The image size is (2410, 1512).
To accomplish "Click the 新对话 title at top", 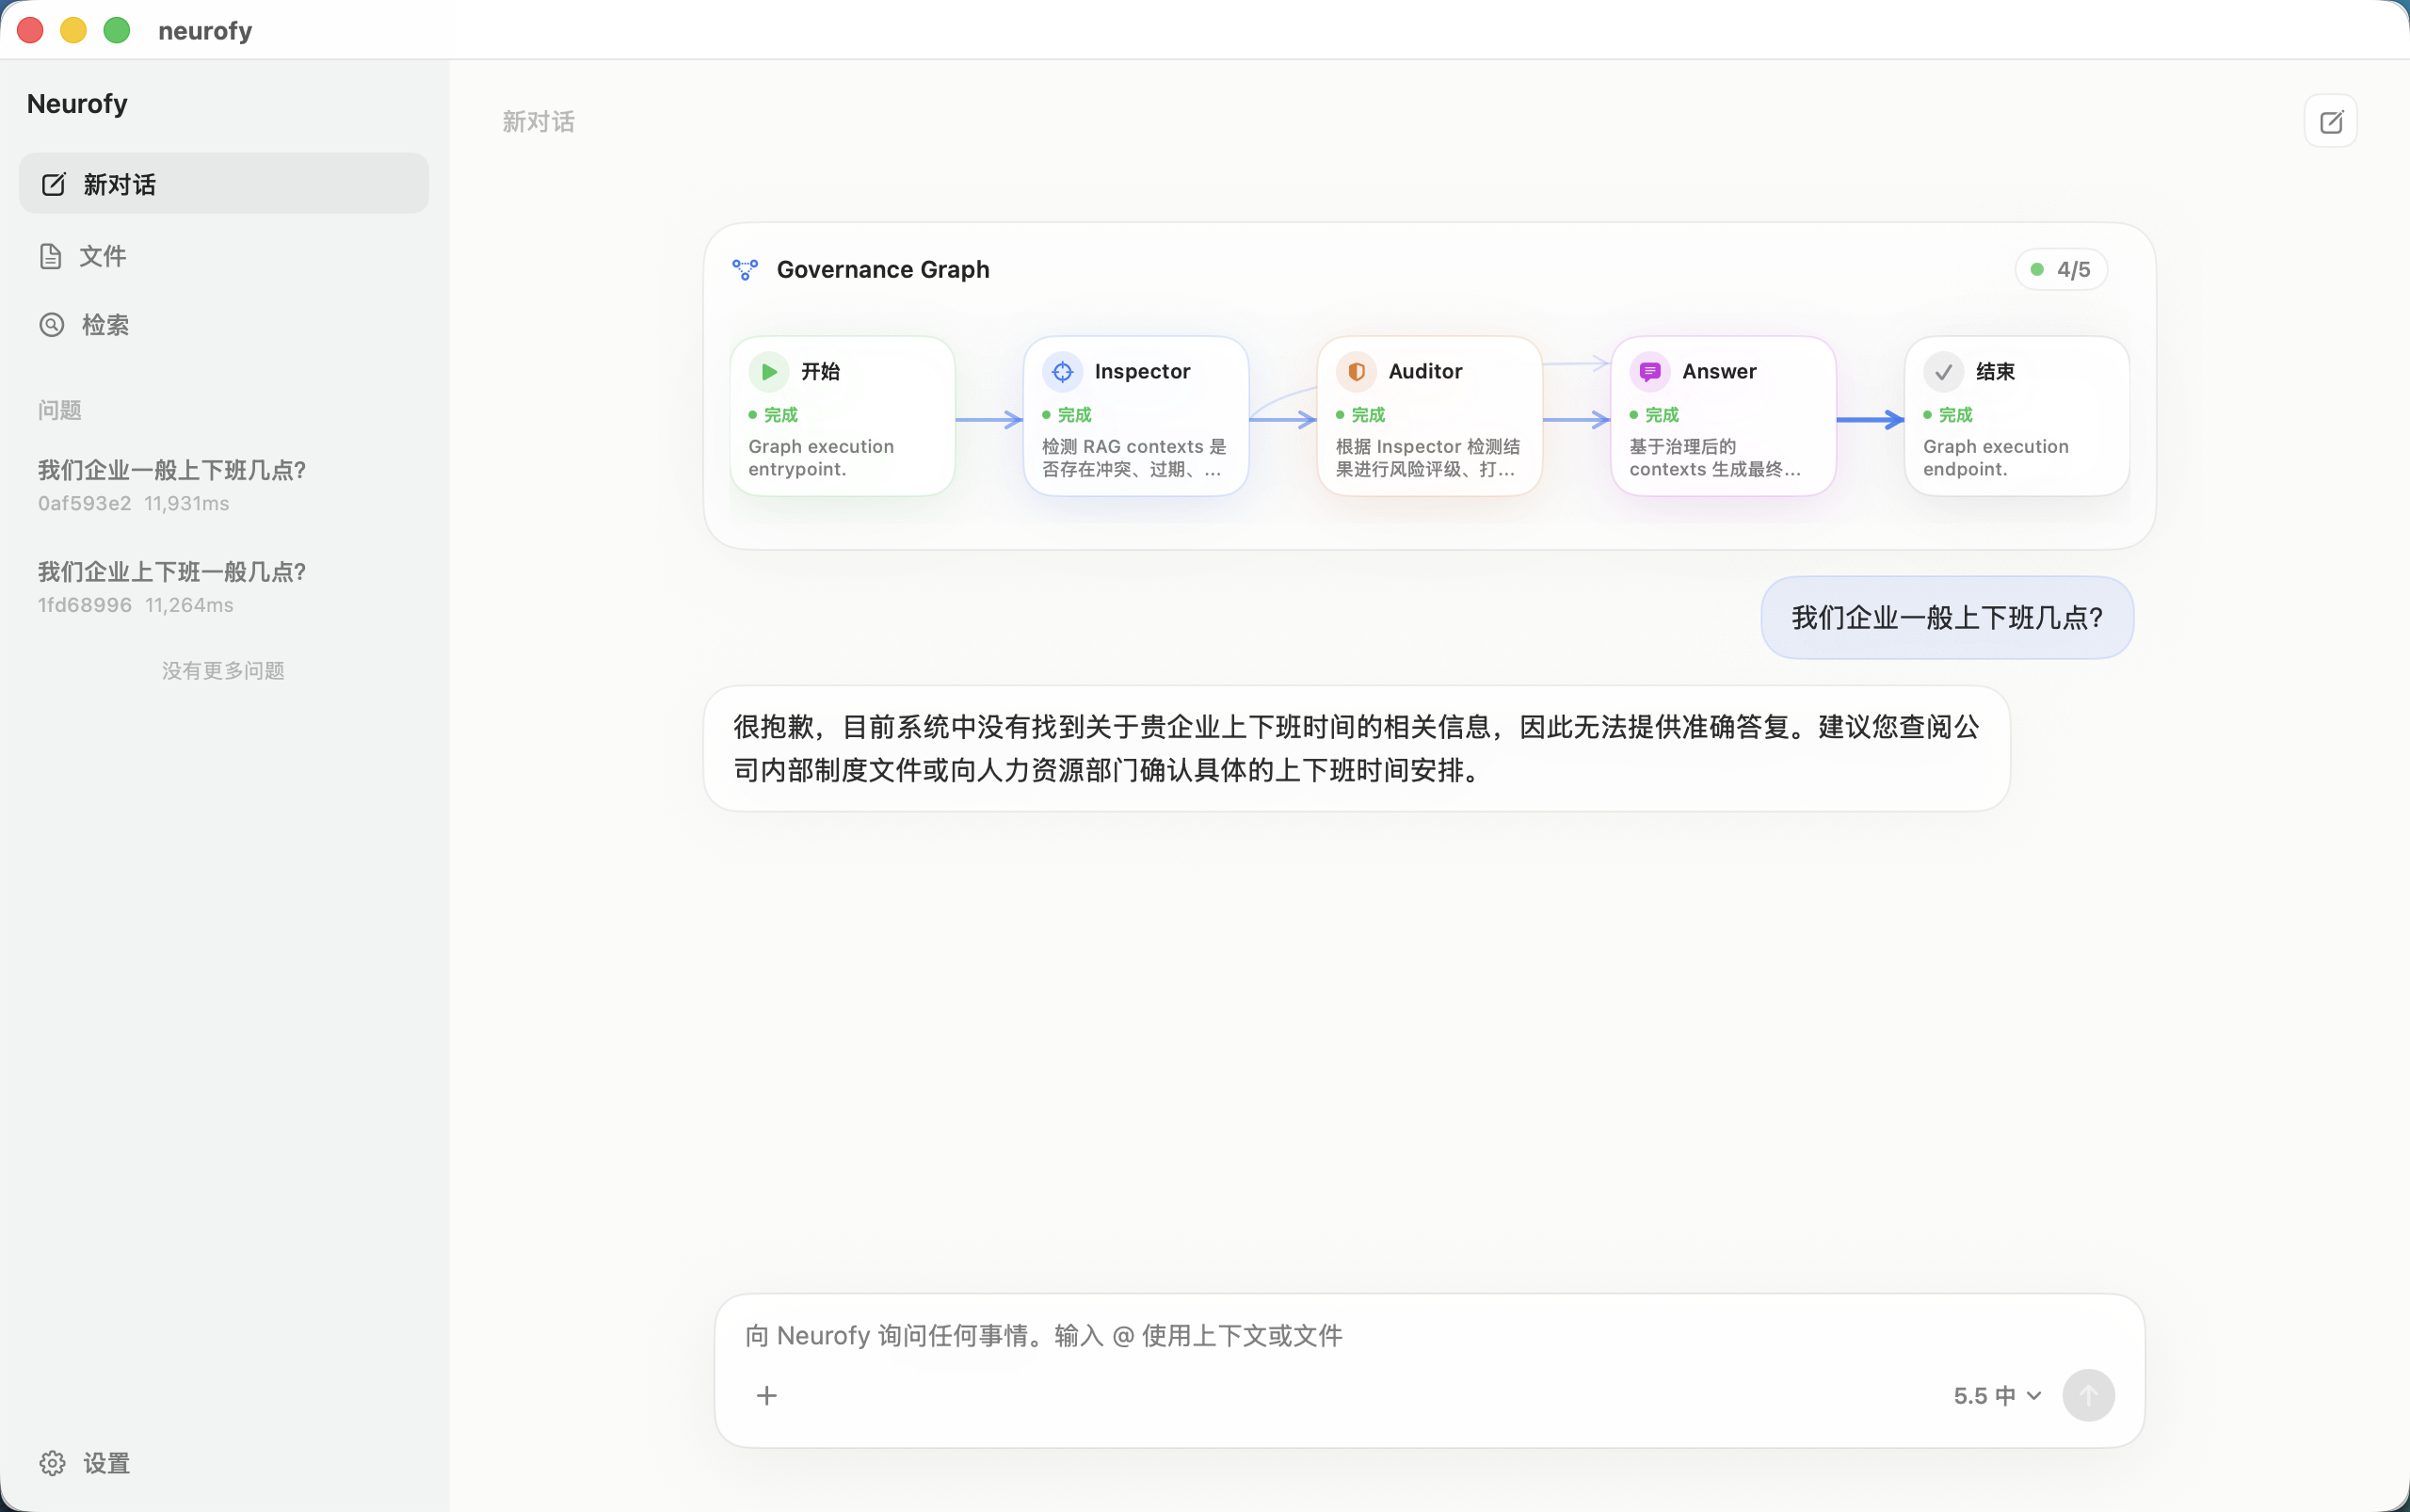I will [539, 122].
